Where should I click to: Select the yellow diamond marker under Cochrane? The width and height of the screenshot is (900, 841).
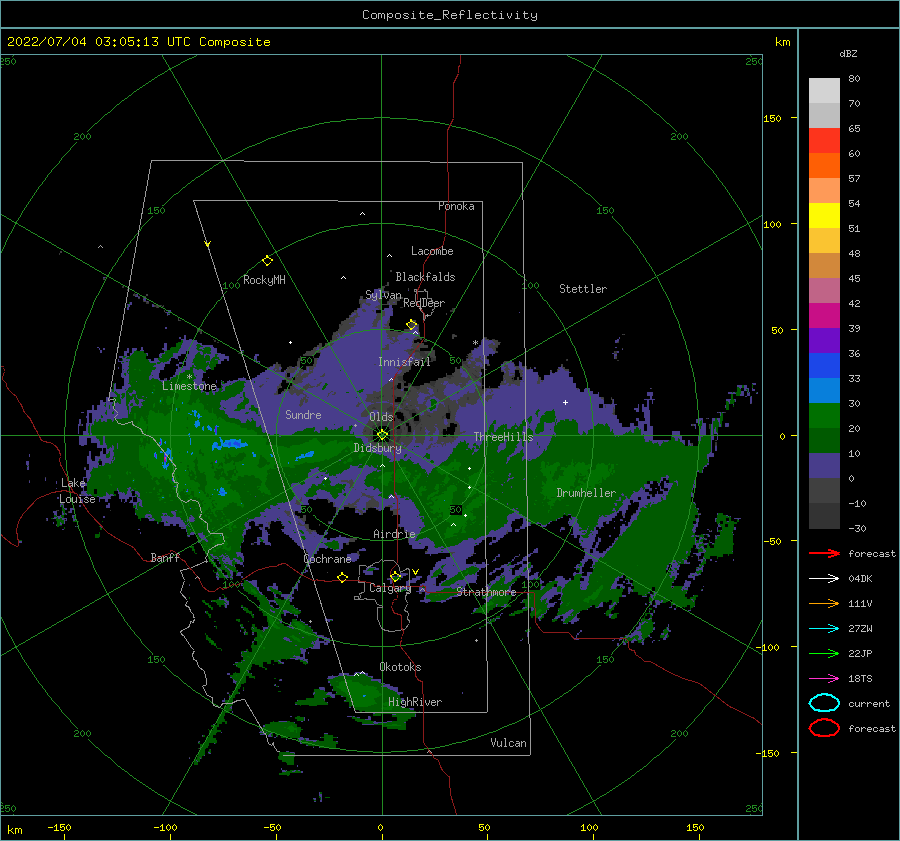click(342, 577)
